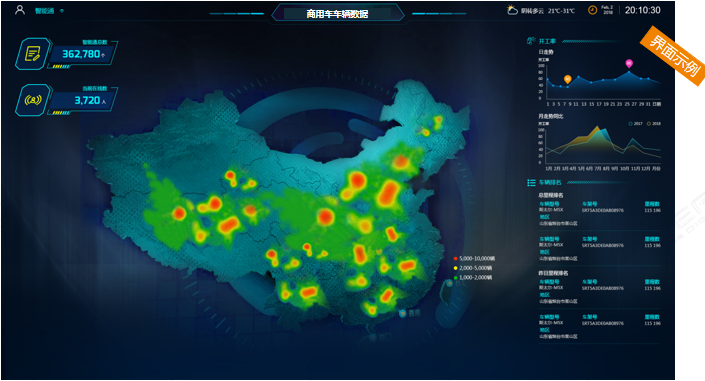Click the weather cloud icon
Image resolution: width=705 pixels, height=381 pixels.
[x=512, y=10]
